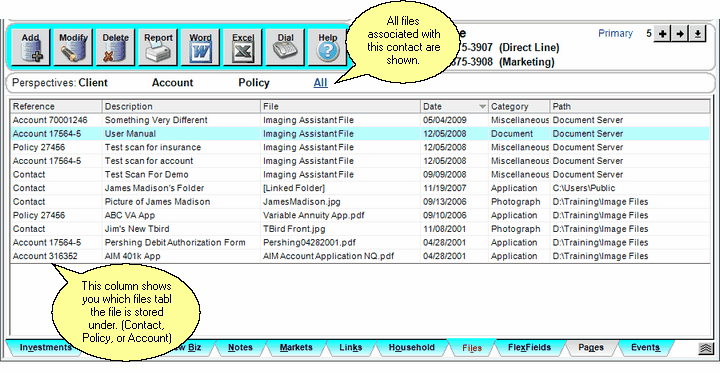
Task: Launch the Excel export button
Action: pyautogui.click(x=242, y=47)
